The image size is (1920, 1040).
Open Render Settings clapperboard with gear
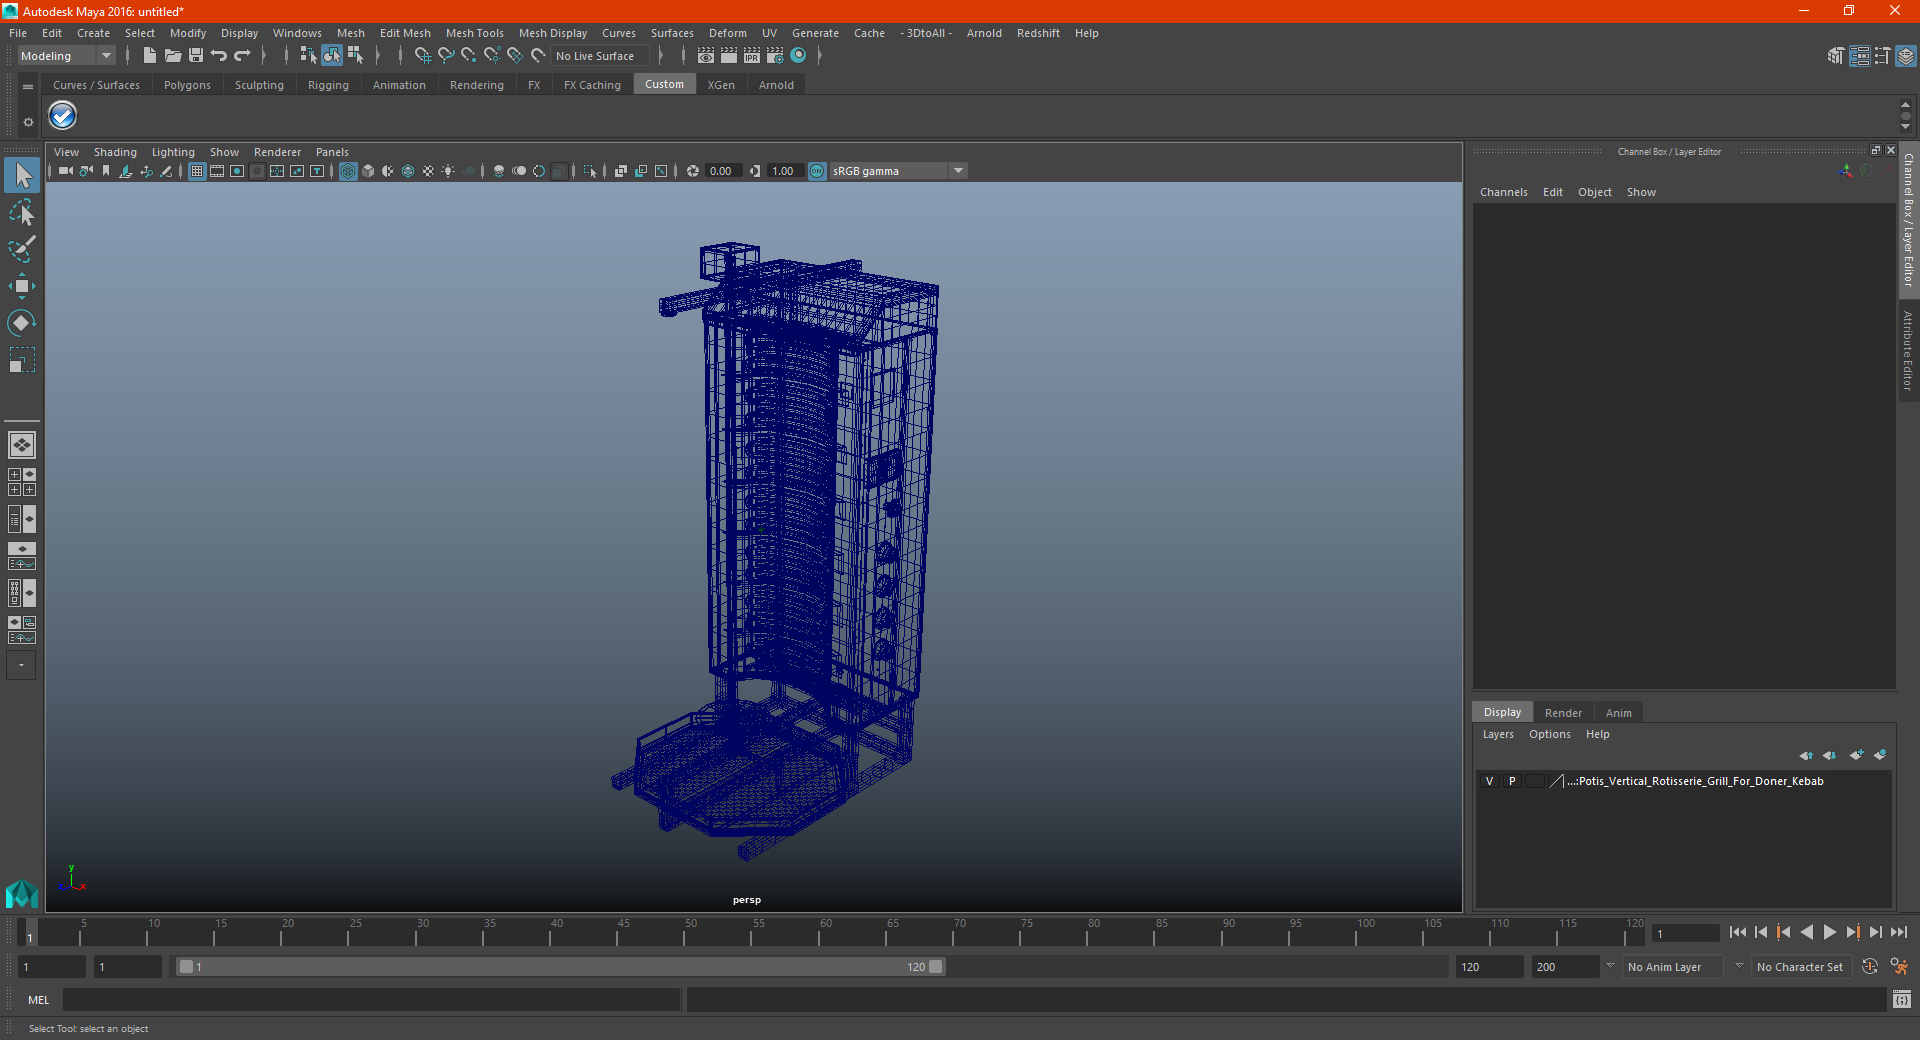[x=775, y=56]
